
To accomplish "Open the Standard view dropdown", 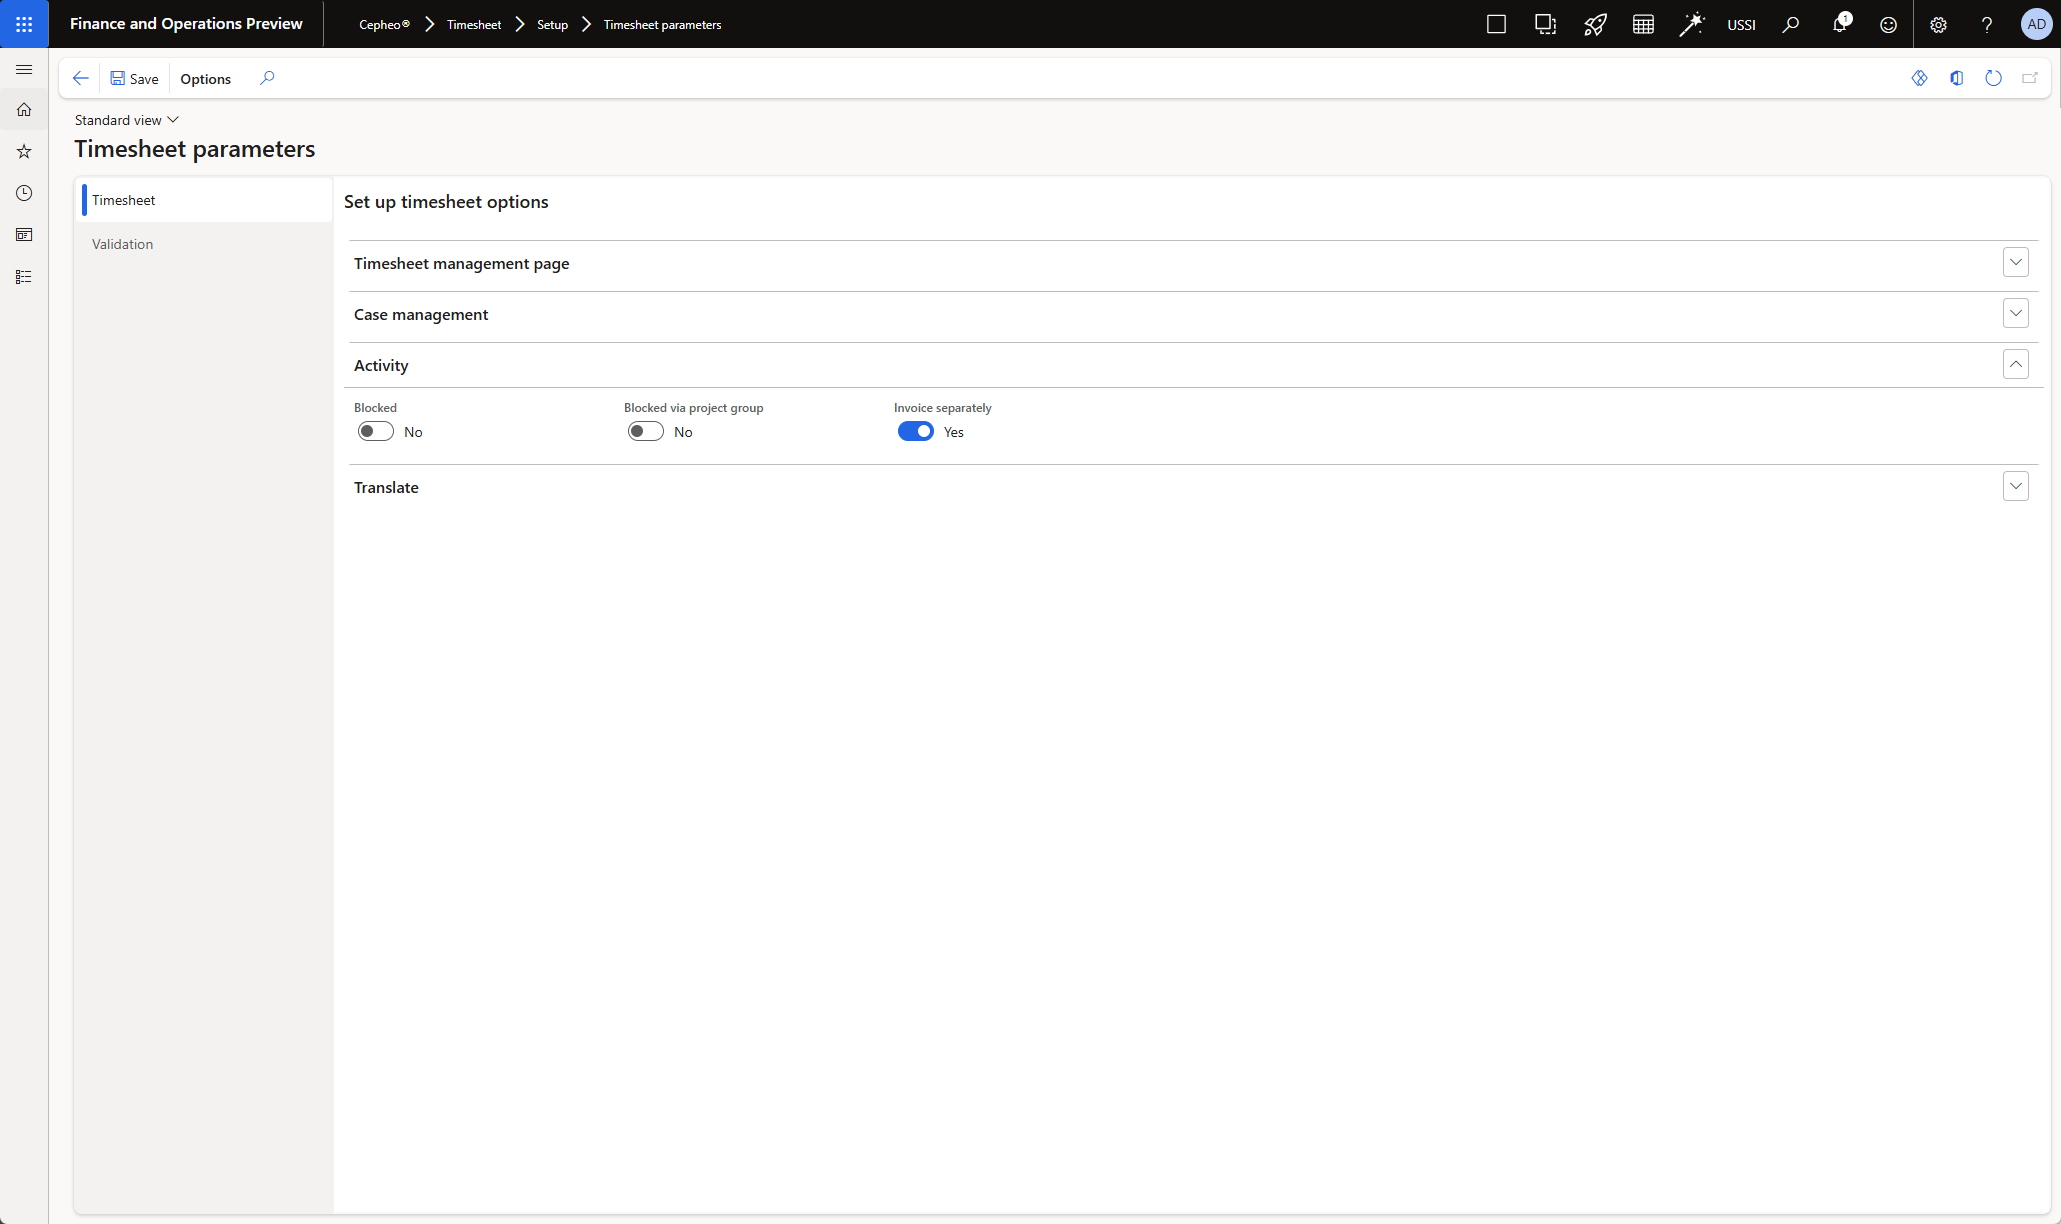I will [126, 120].
